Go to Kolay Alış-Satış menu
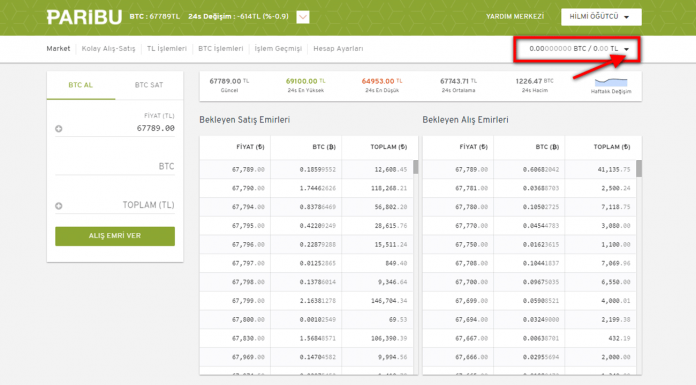The height and width of the screenshot is (385, 696). point(108,49)
